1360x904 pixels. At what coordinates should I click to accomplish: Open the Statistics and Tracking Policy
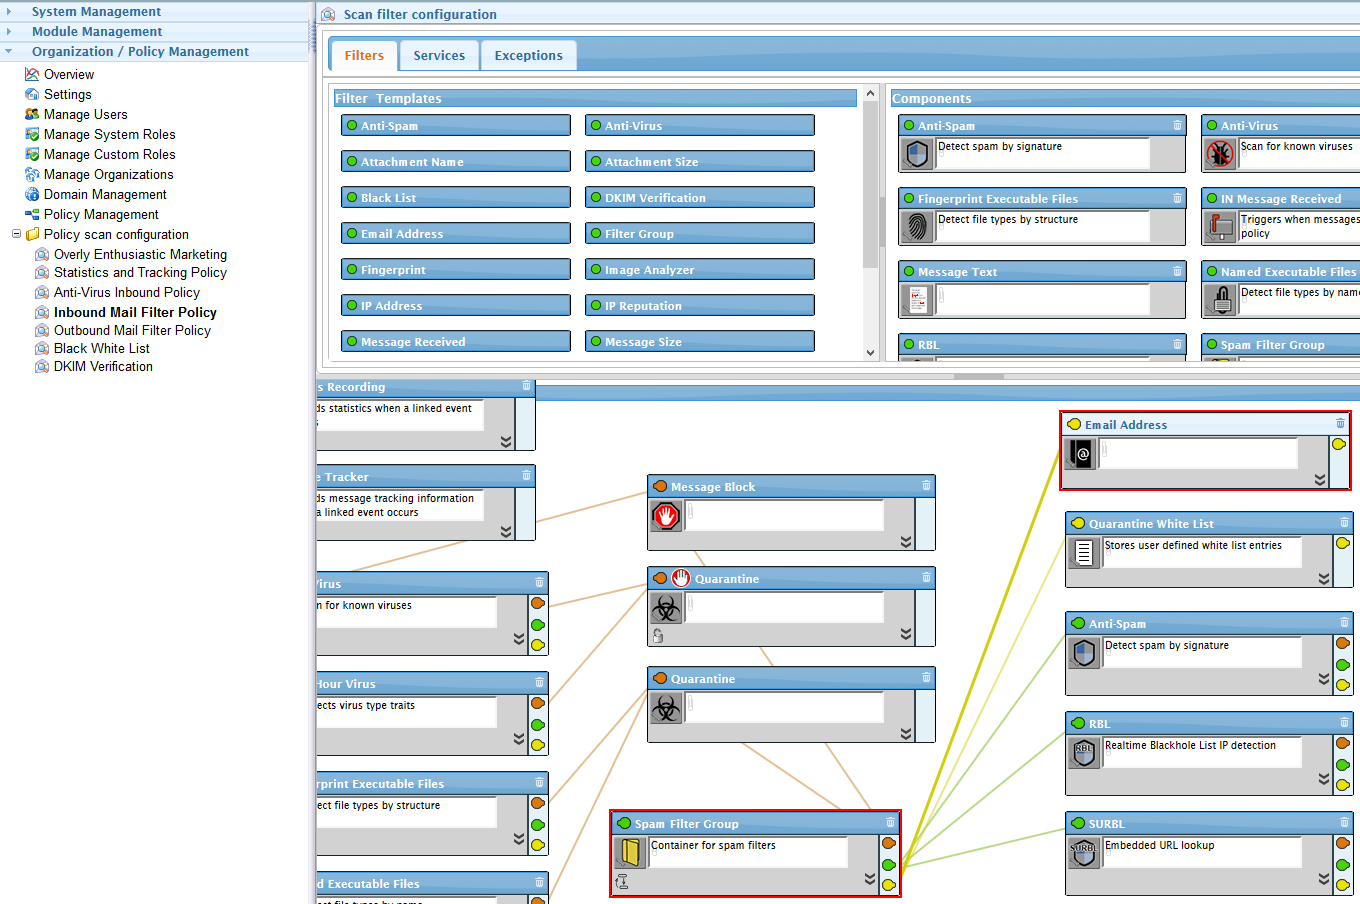point(140,272)
